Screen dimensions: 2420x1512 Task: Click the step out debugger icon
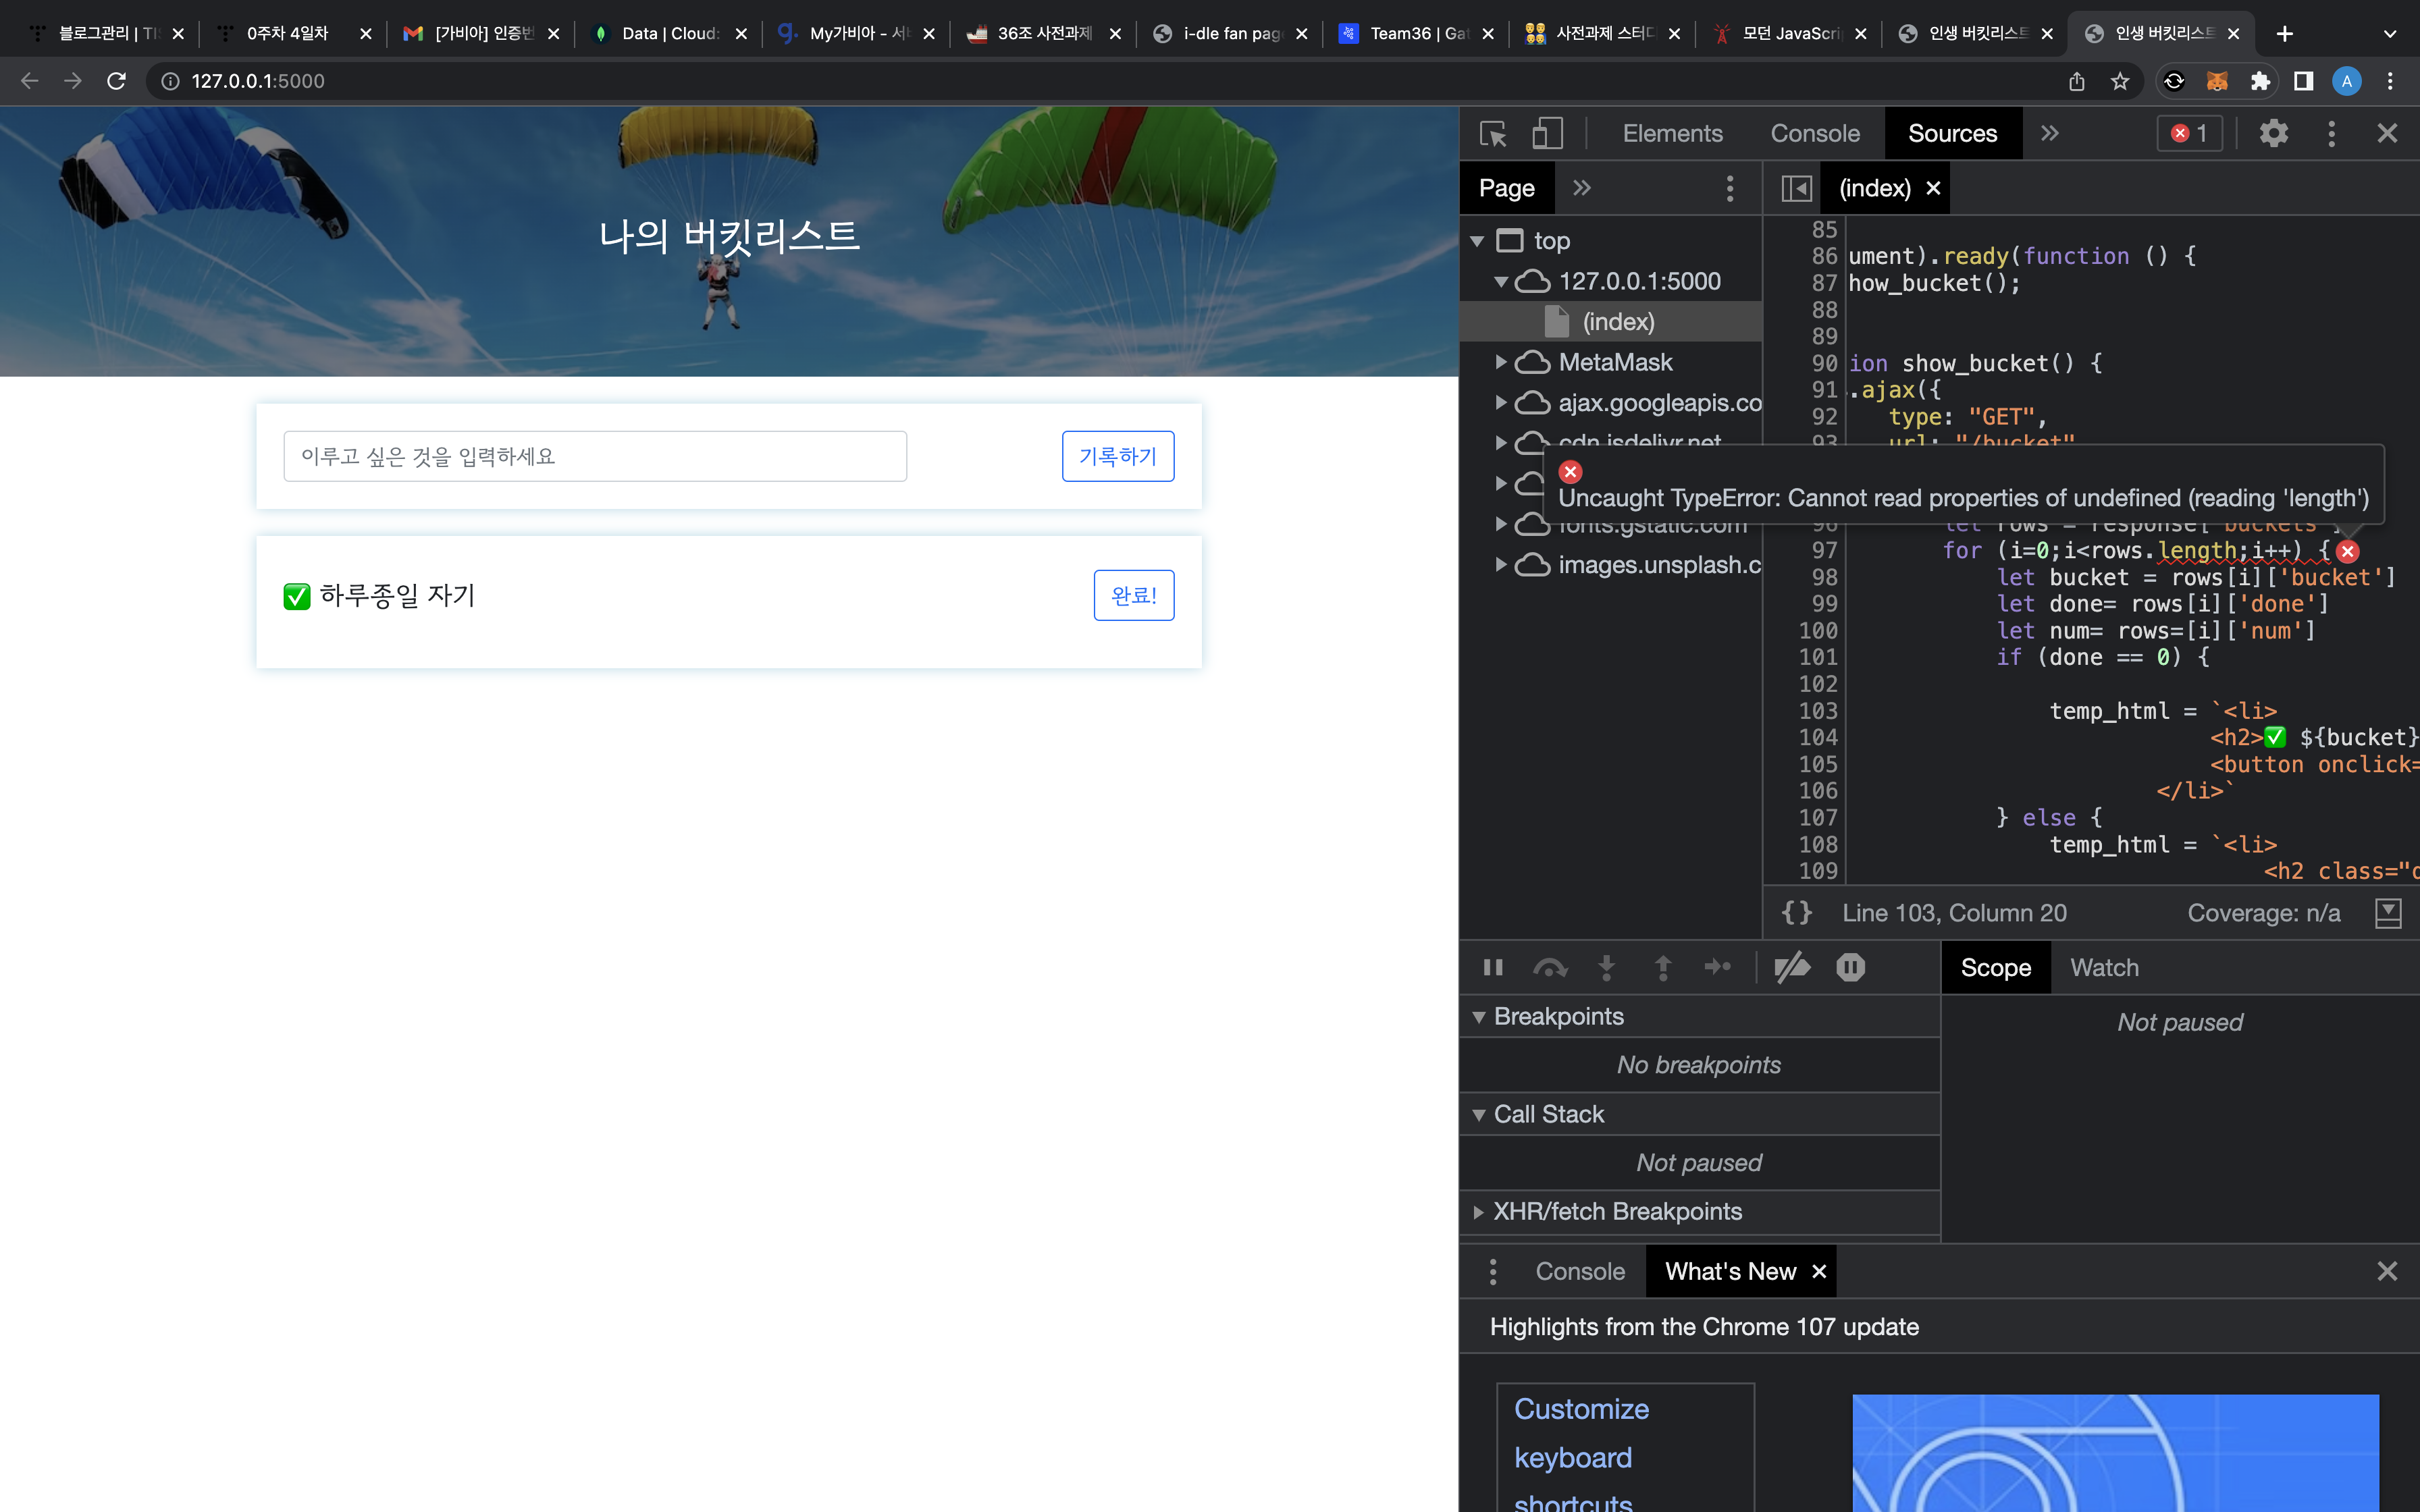pyautogui.click(x=1663, y=967)
